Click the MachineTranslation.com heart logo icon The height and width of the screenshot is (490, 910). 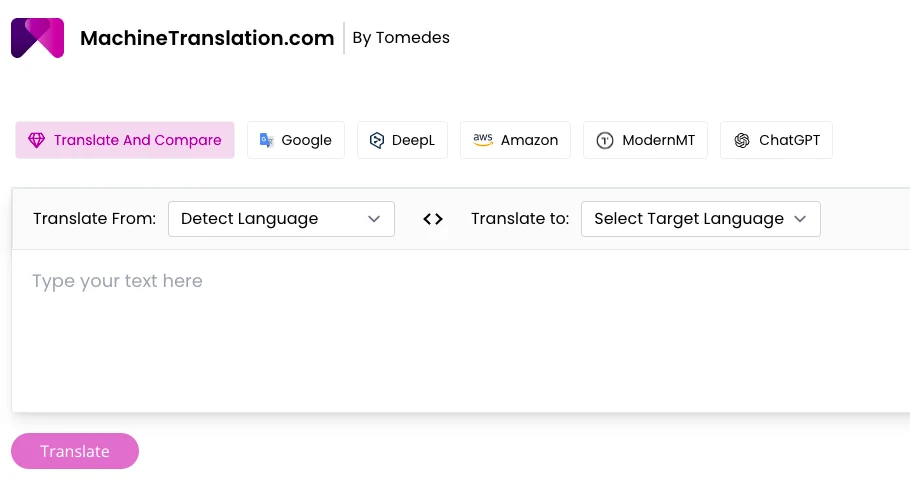click(x=37, y=38)
